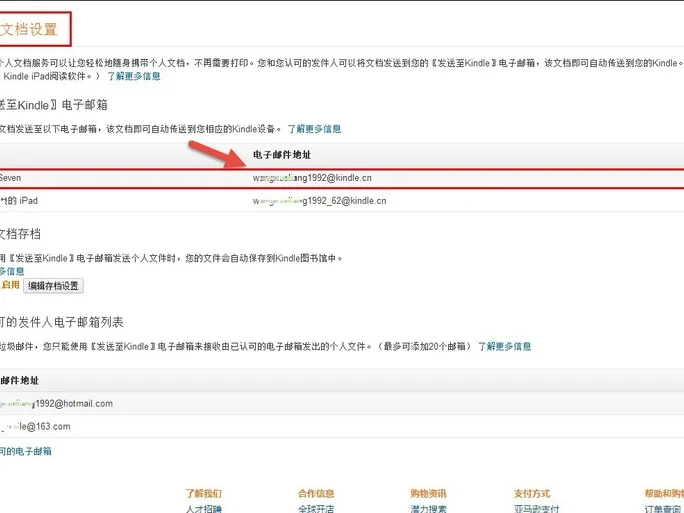Open the 全球开店 footer link
The height and width of the screenshot is (513, 684).
pyautogui.click(x=316, y=509)
